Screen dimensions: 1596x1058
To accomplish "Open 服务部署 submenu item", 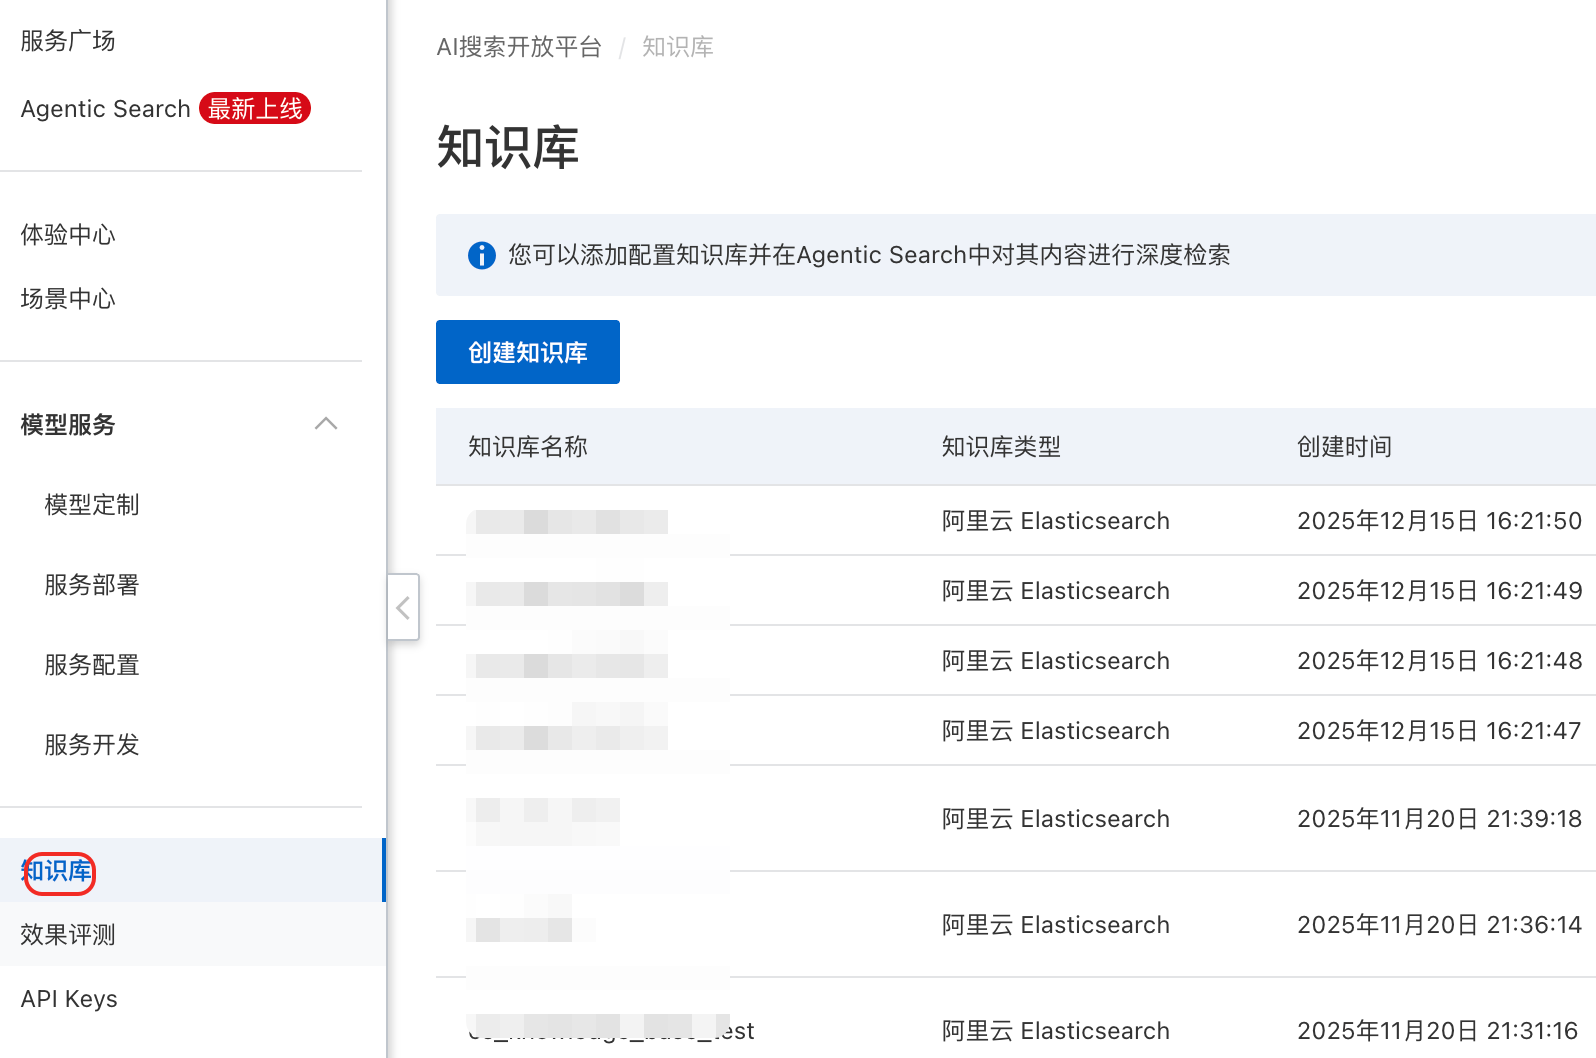I will coord(92,585).
